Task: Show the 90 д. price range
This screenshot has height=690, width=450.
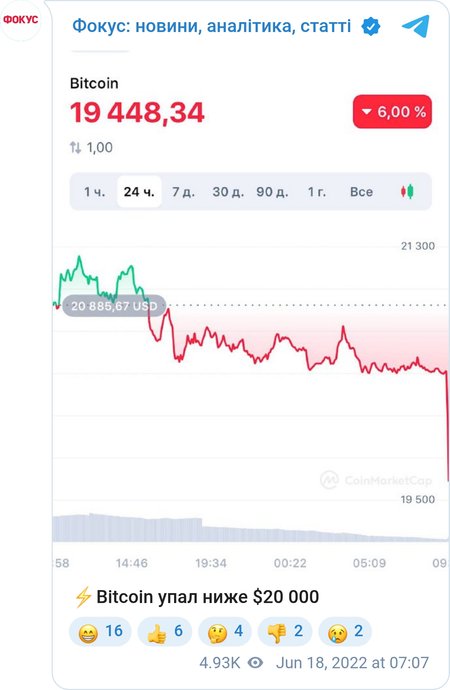Action: 272,192
